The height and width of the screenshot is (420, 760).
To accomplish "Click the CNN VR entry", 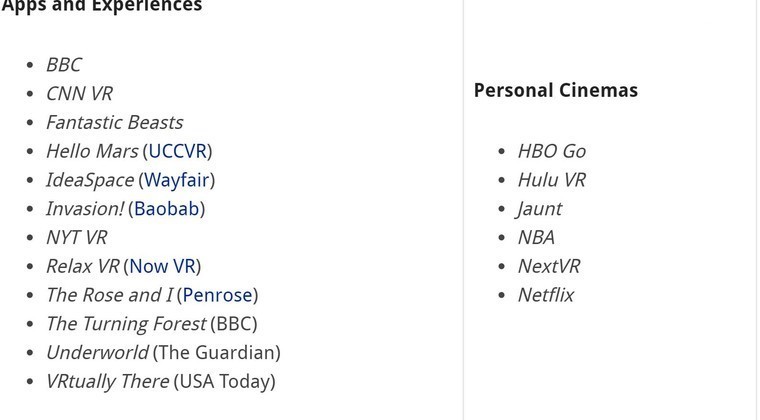I will click(79, 93).
